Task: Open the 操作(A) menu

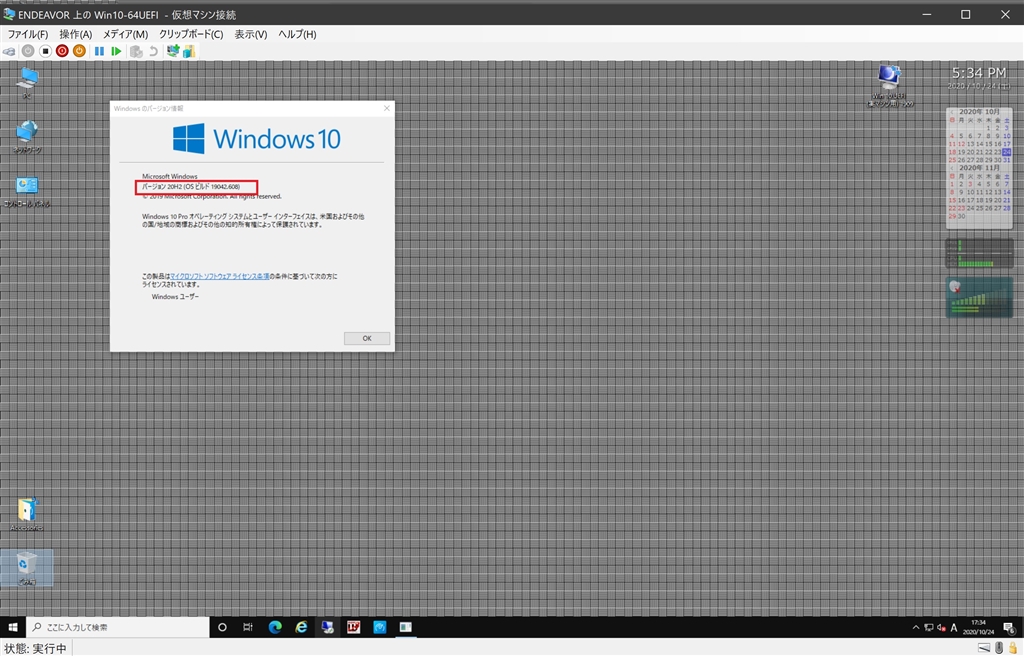Action: point(75,34)
